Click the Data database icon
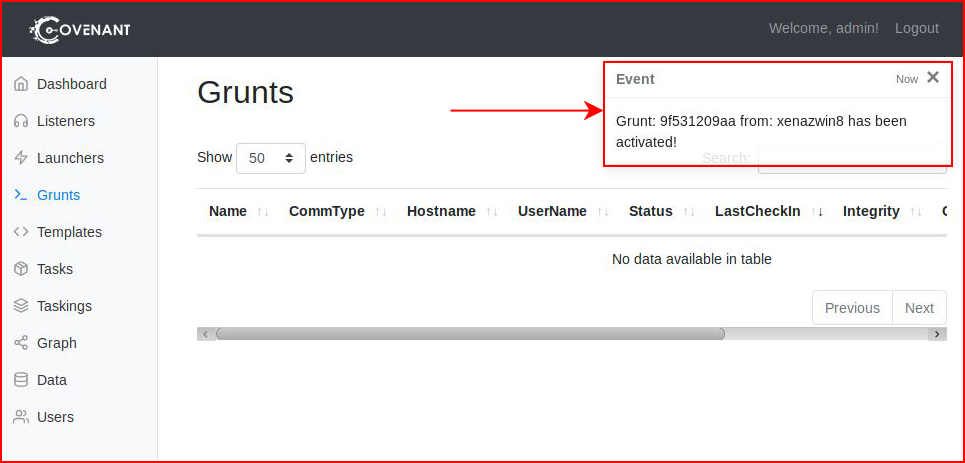 pyautogui.click(x=21, y=380)
